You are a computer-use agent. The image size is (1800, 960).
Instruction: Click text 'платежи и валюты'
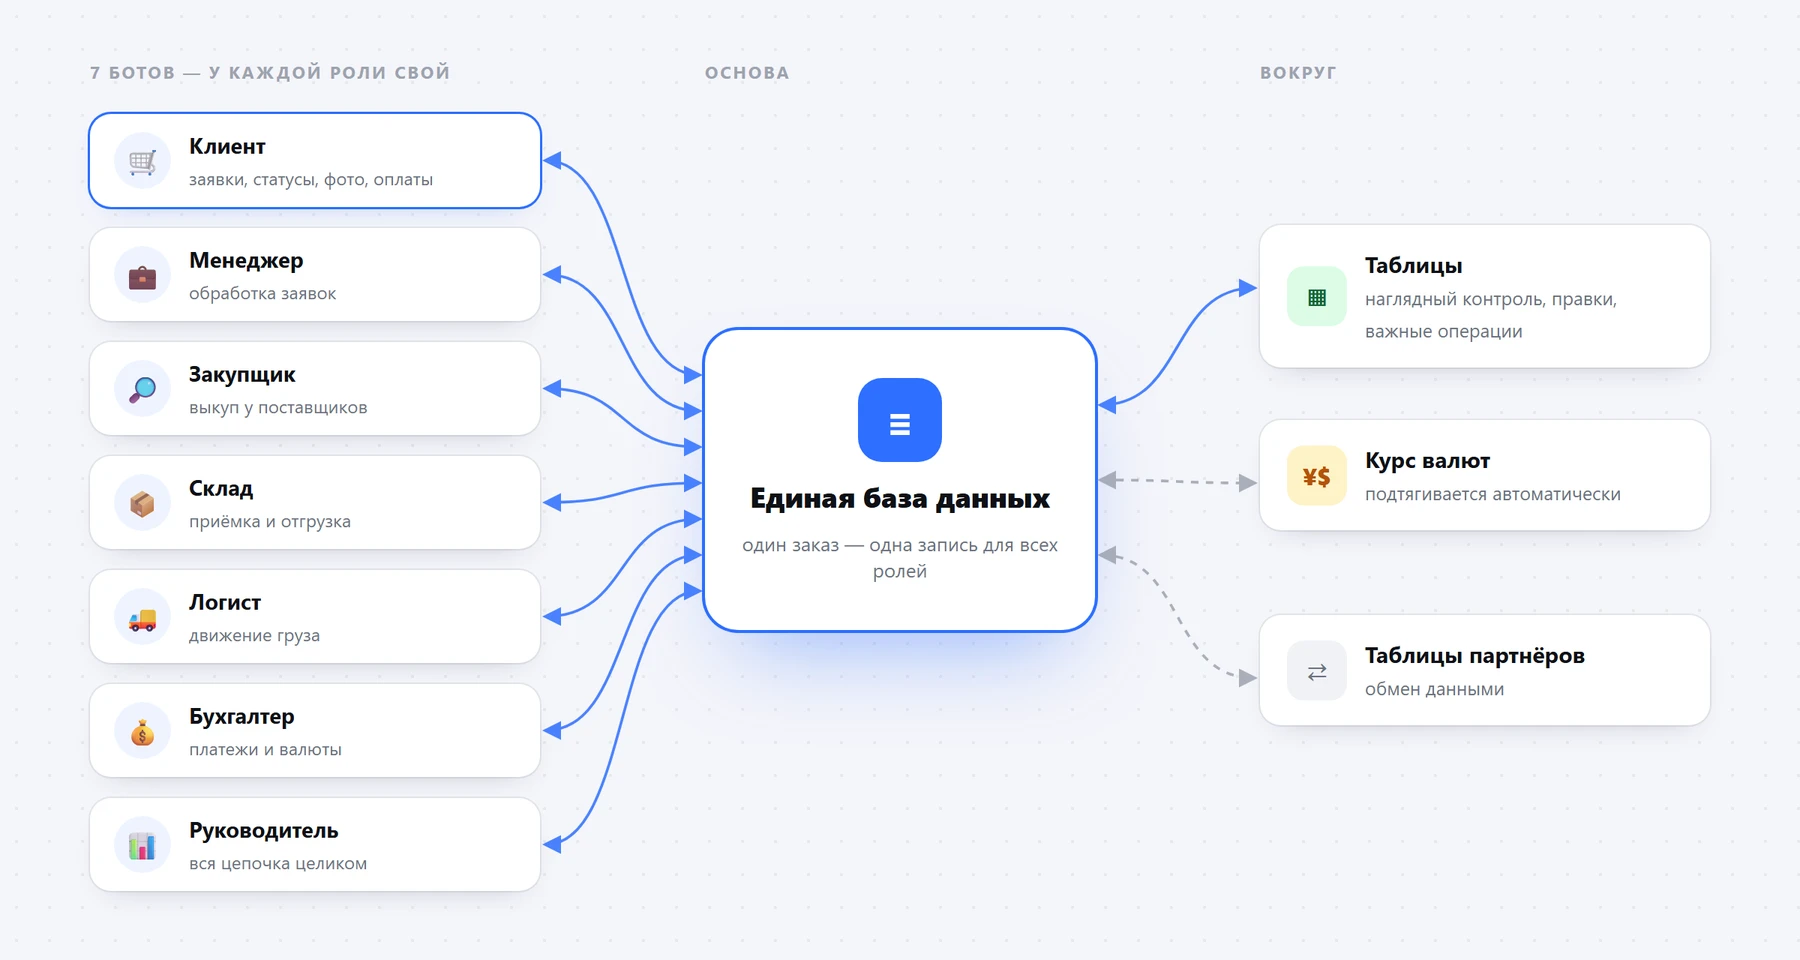(265, 750)
